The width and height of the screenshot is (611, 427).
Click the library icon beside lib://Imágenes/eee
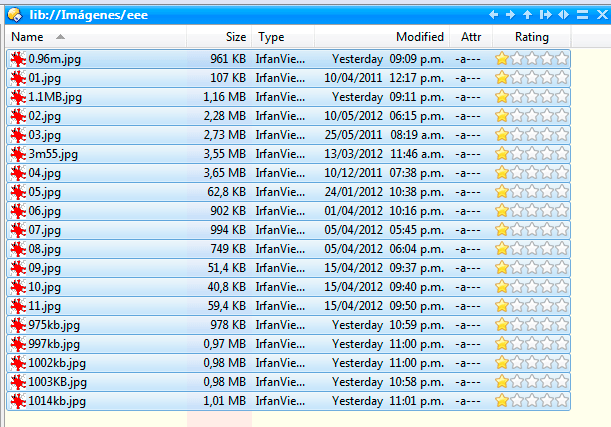(x=13, y=14)
